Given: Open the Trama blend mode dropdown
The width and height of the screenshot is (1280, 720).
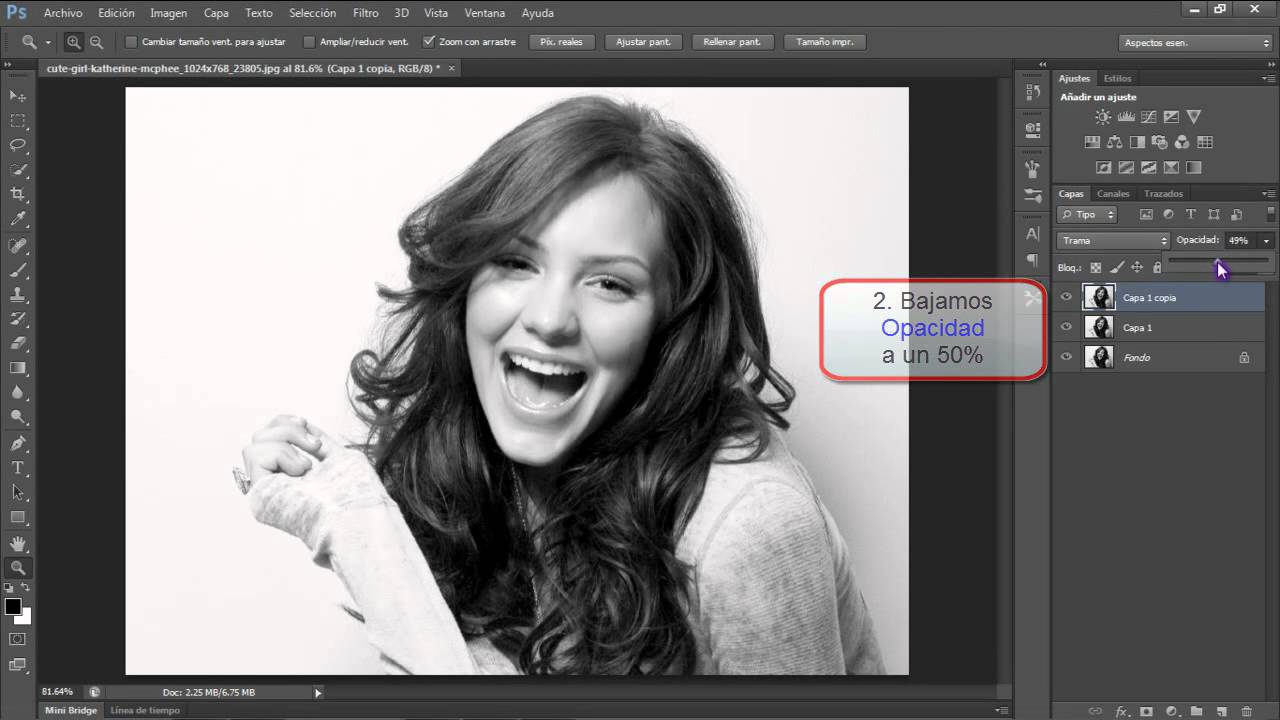Looking at the screenshot, I should click(x=1113, y=240).
